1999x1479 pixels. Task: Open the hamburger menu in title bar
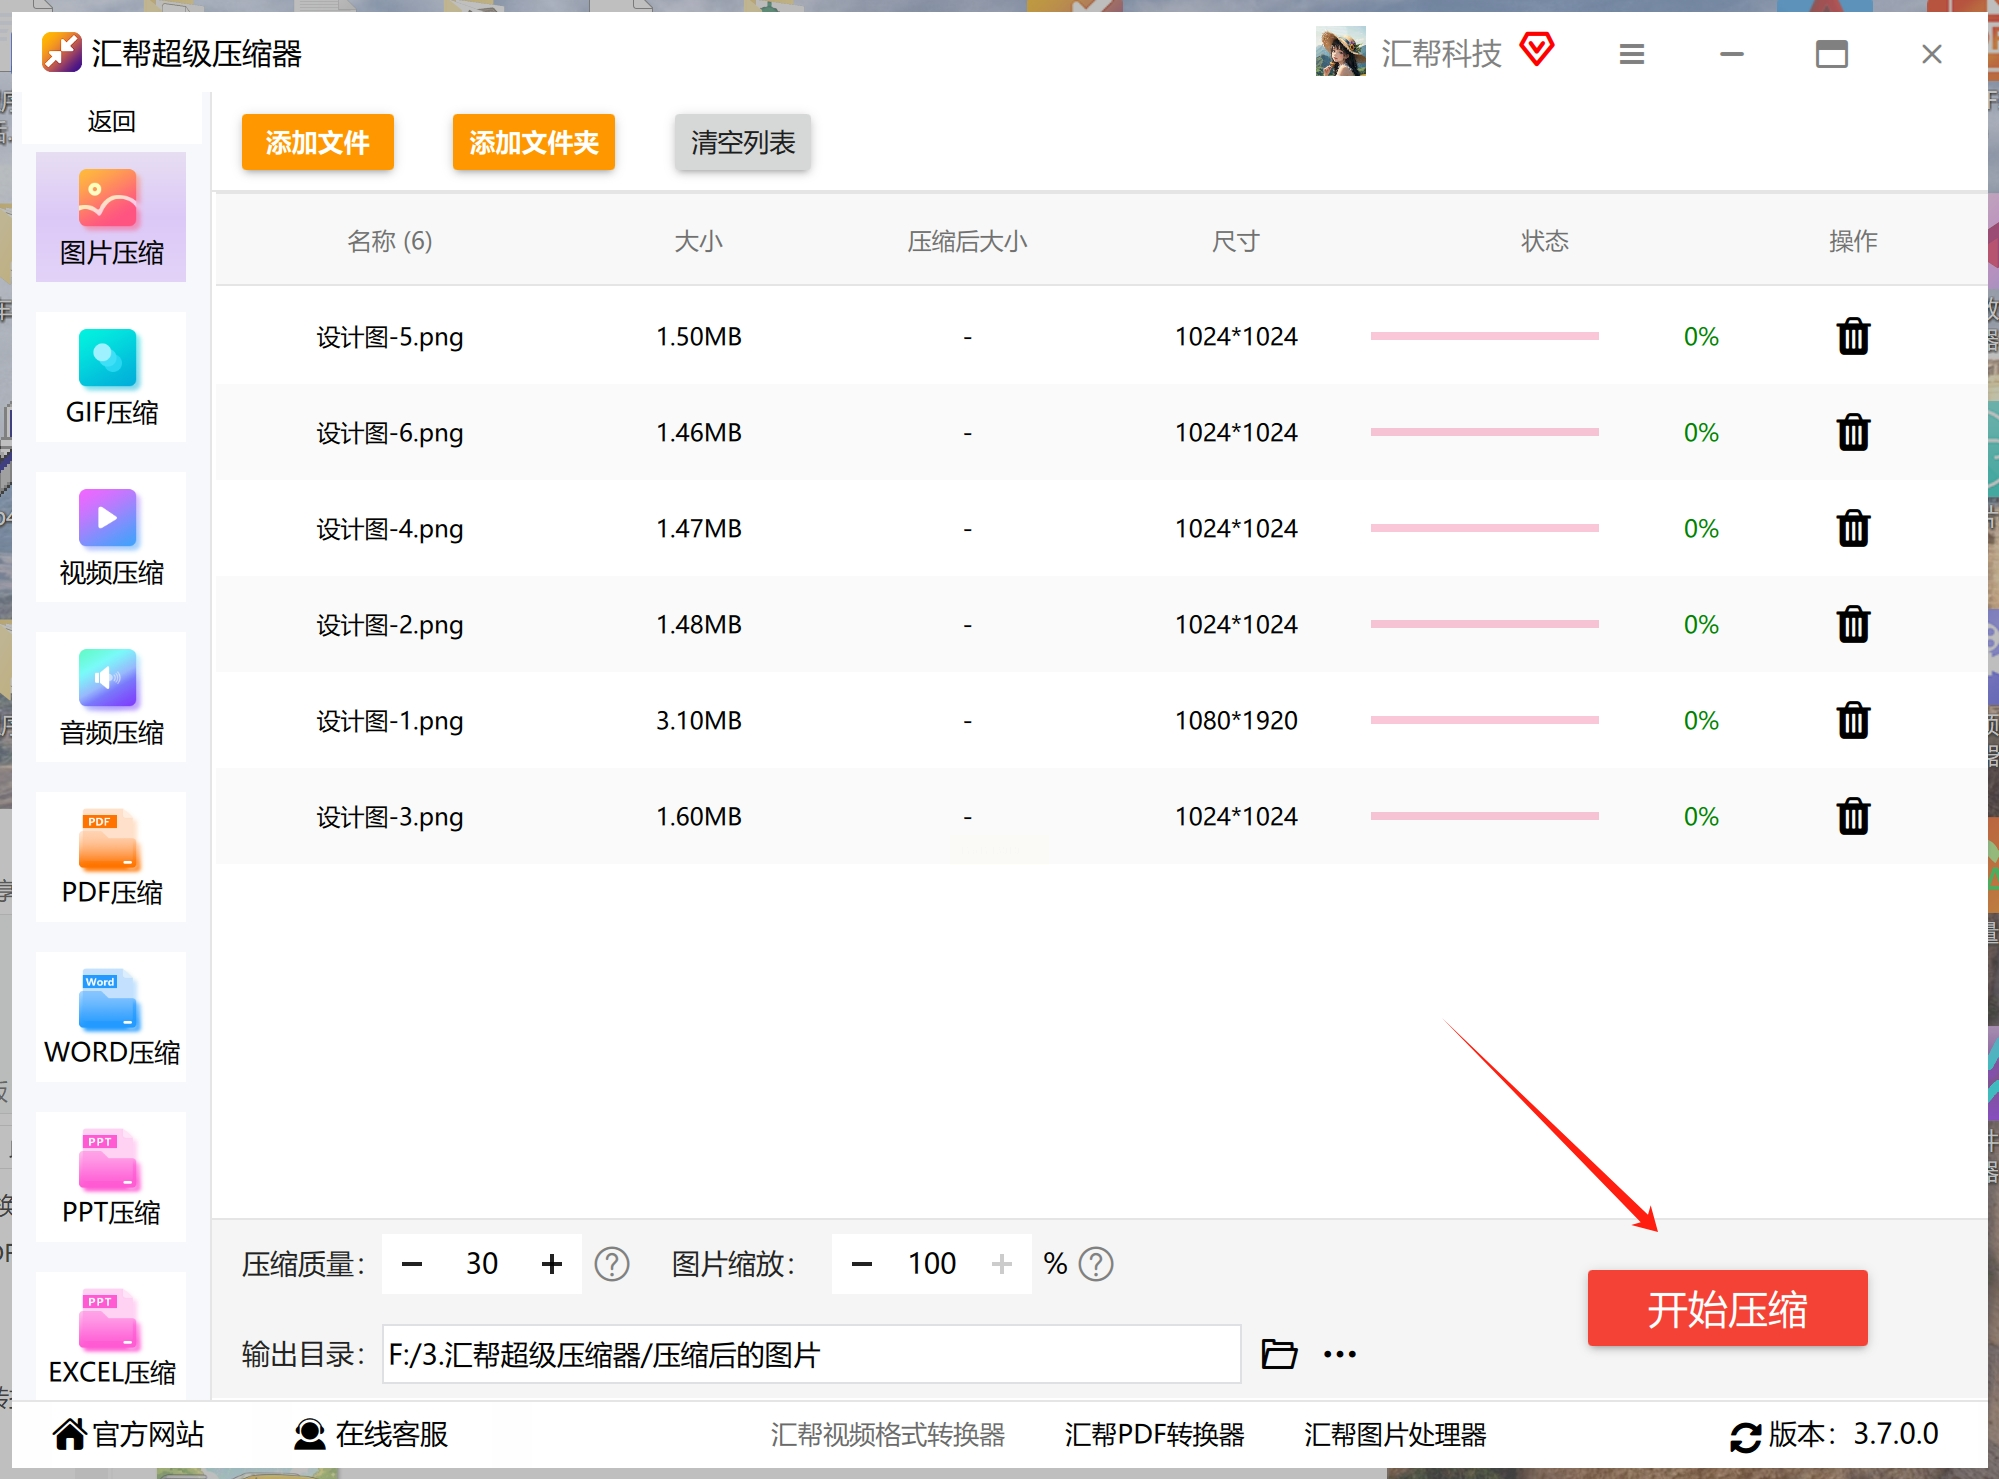(x=1631, y=54)
